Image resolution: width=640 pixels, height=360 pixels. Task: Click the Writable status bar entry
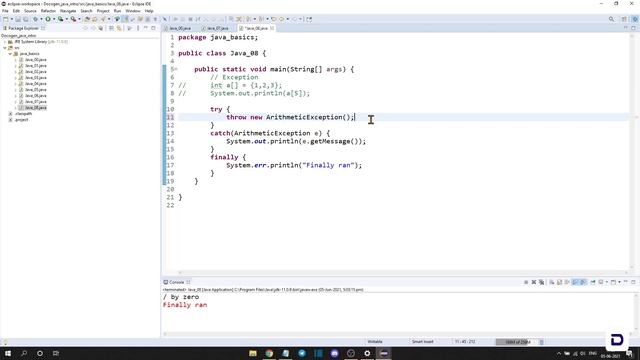click(x=375, y=342)
